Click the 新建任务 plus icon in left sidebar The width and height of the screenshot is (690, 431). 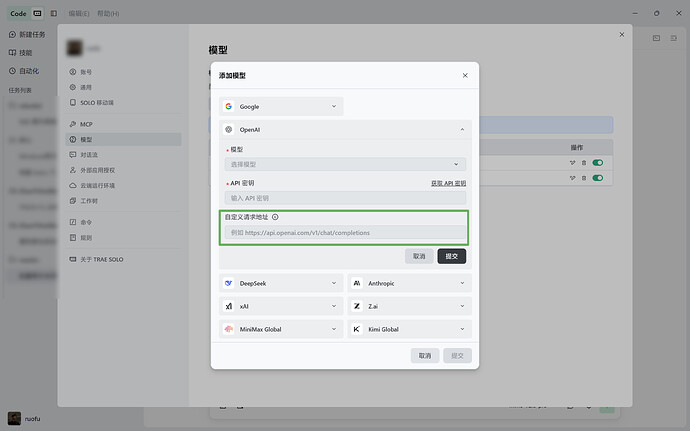(12, 34)
